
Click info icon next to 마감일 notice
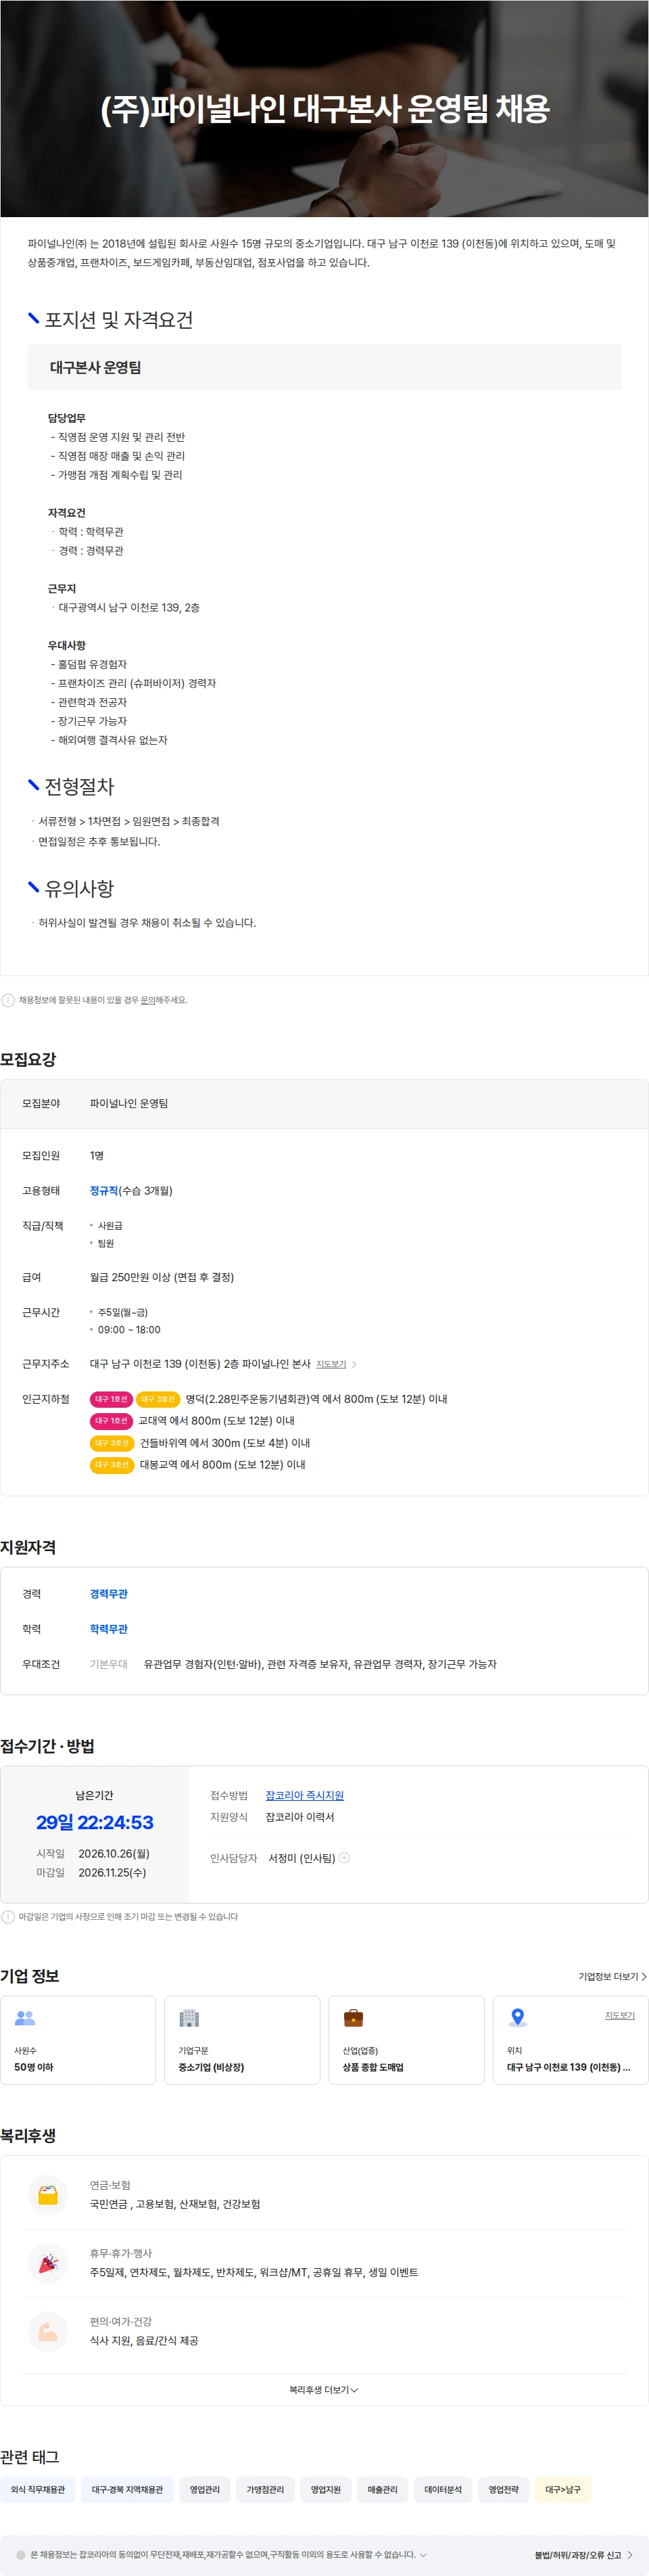(x=8, y=1917)
